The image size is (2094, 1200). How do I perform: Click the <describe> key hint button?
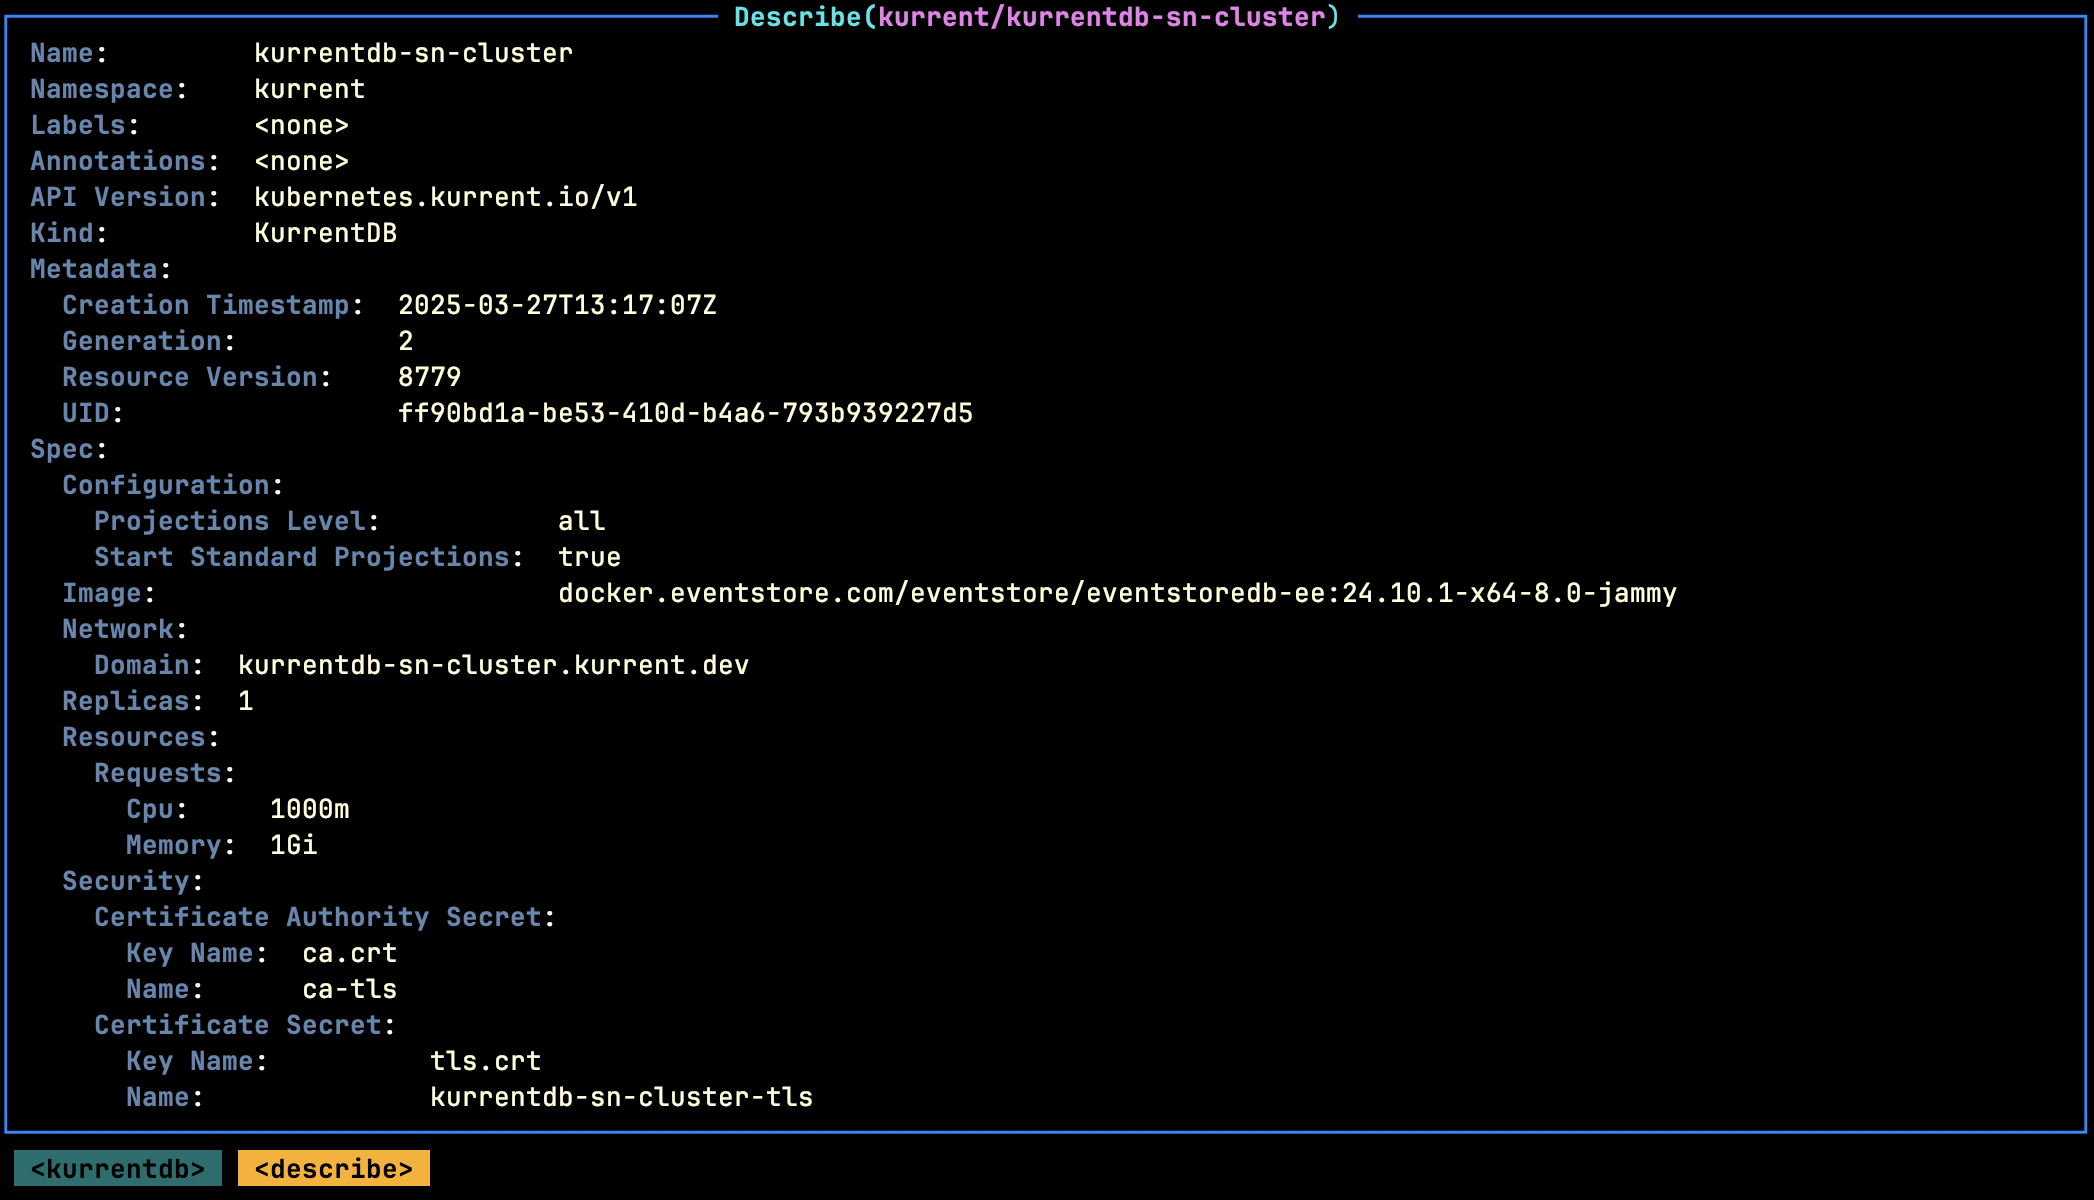tap(333, 1167)
